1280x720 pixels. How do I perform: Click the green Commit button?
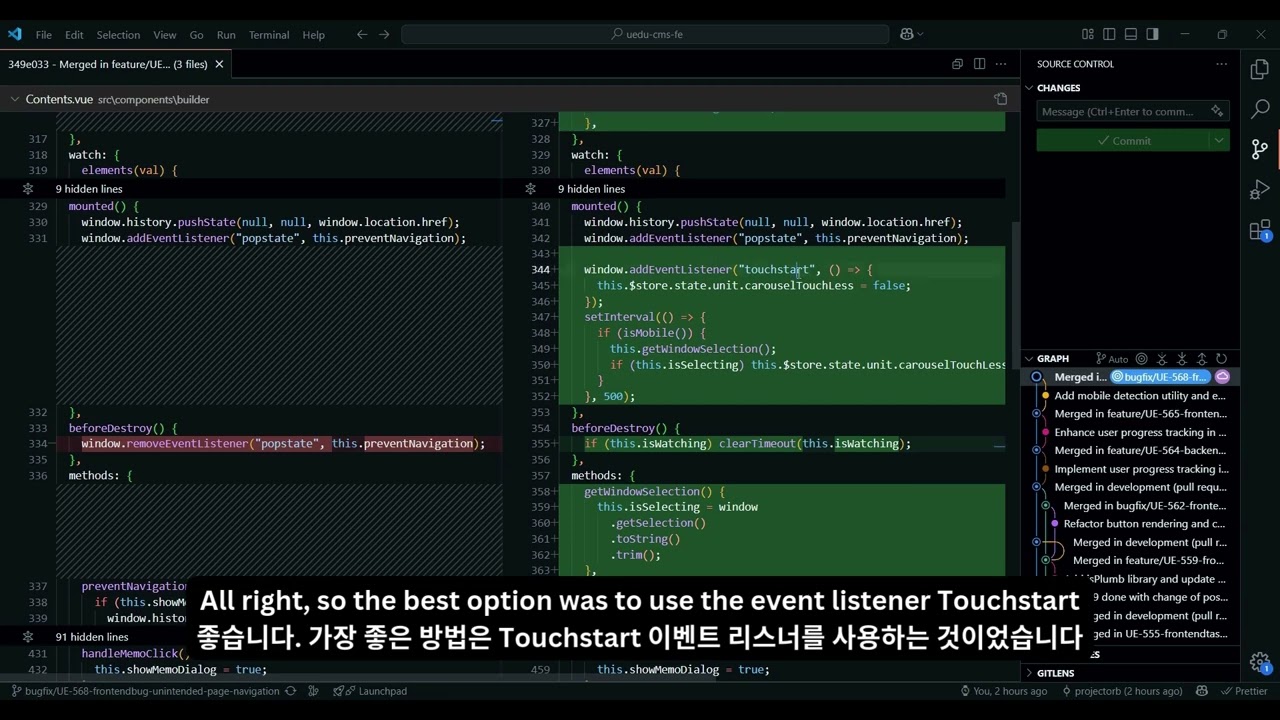pyautogui.click(x=1122, y=141)
